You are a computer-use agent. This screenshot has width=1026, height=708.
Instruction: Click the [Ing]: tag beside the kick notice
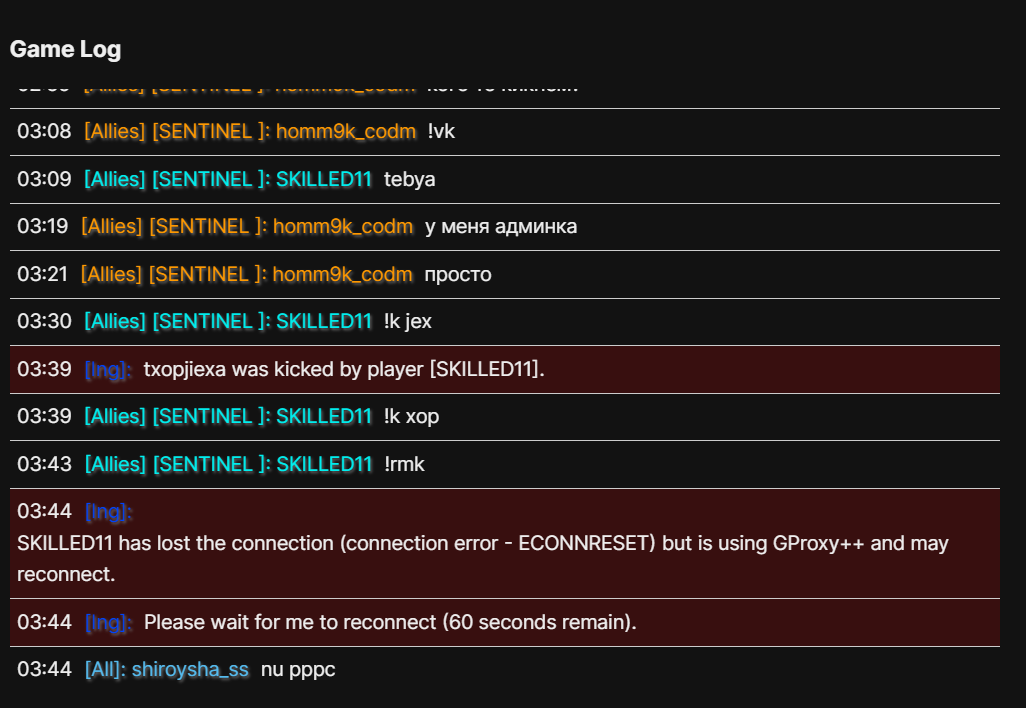point(109,370)
